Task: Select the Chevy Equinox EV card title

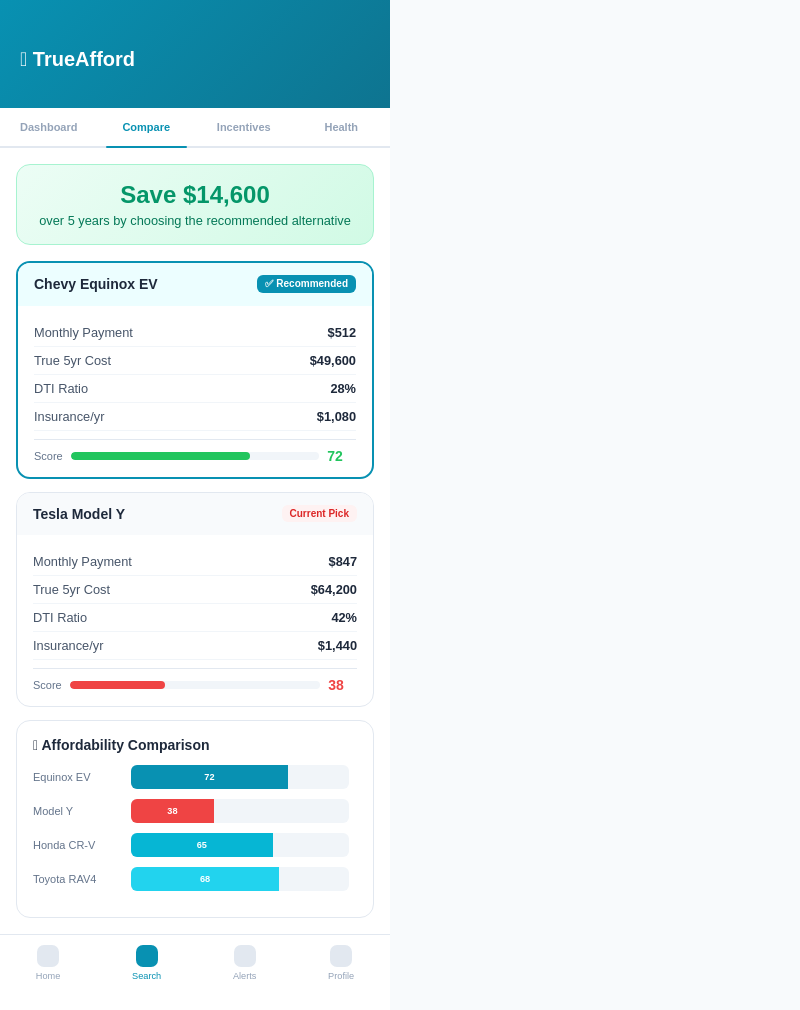Action: [96, 284]
